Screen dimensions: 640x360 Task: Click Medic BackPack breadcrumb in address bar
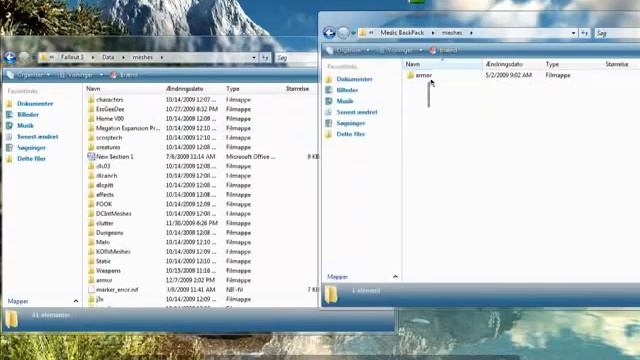[402, 33]
